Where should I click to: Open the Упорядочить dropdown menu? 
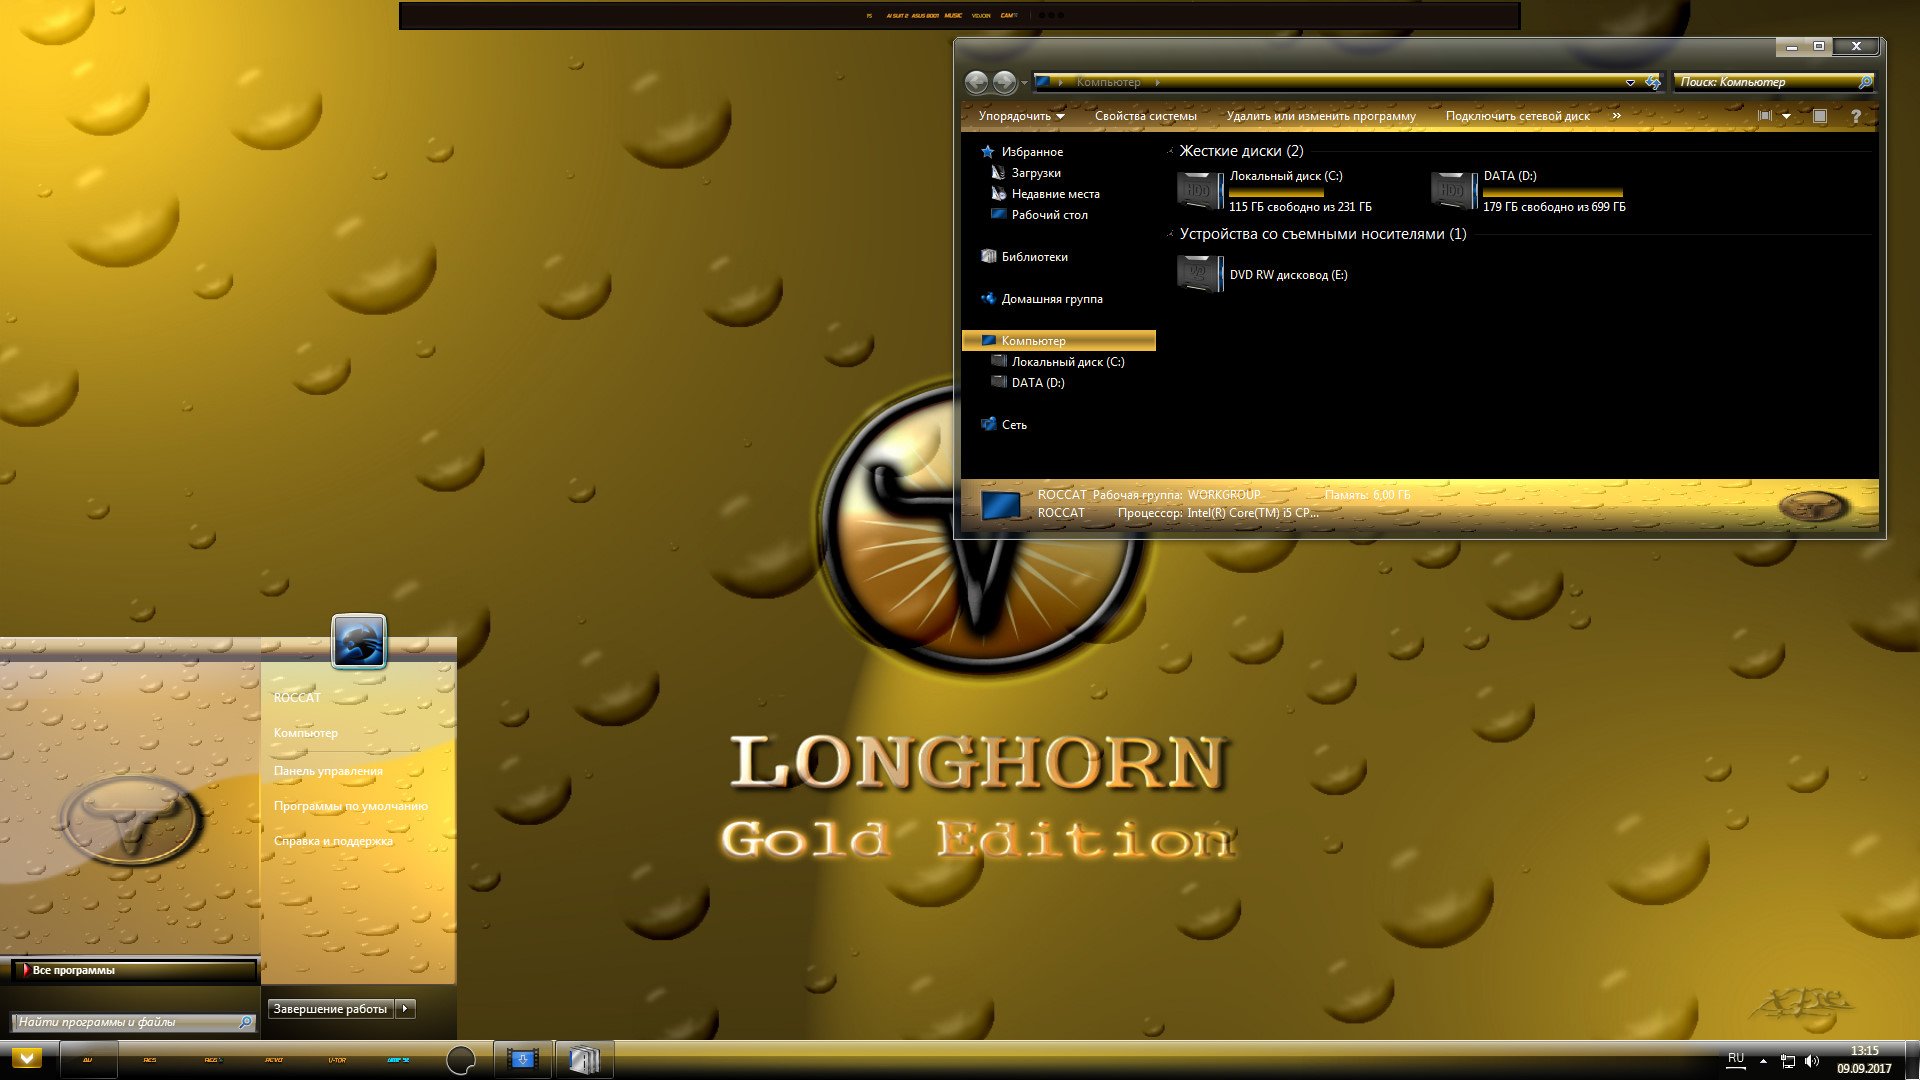(1021, 116)
